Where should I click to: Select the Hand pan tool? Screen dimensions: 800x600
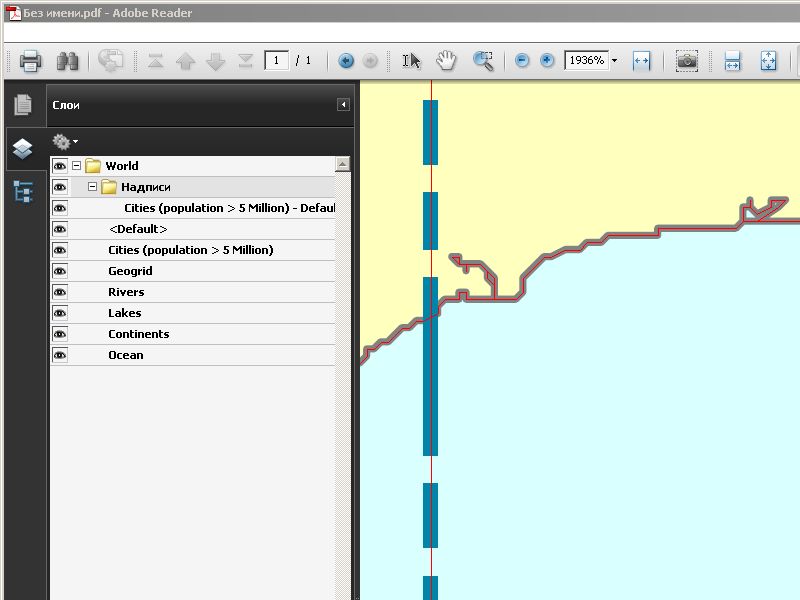446,61
